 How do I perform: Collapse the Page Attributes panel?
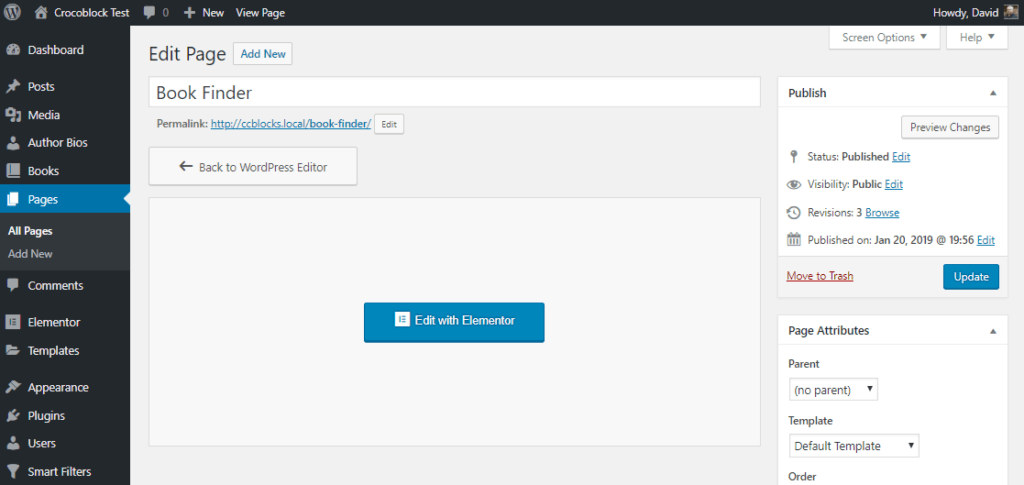tap(992, 331)
